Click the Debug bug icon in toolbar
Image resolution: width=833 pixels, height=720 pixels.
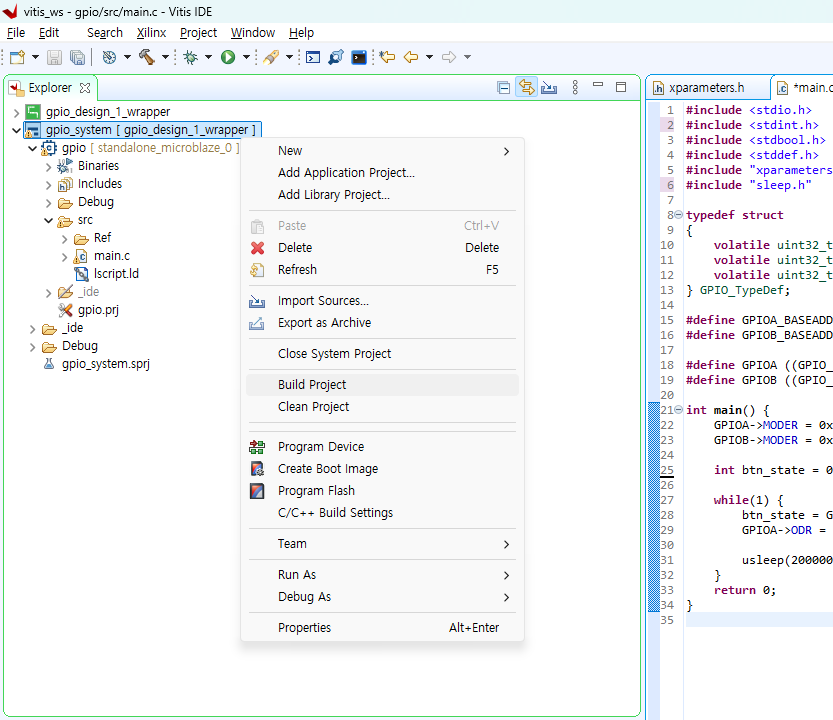(x=191, y=57)
